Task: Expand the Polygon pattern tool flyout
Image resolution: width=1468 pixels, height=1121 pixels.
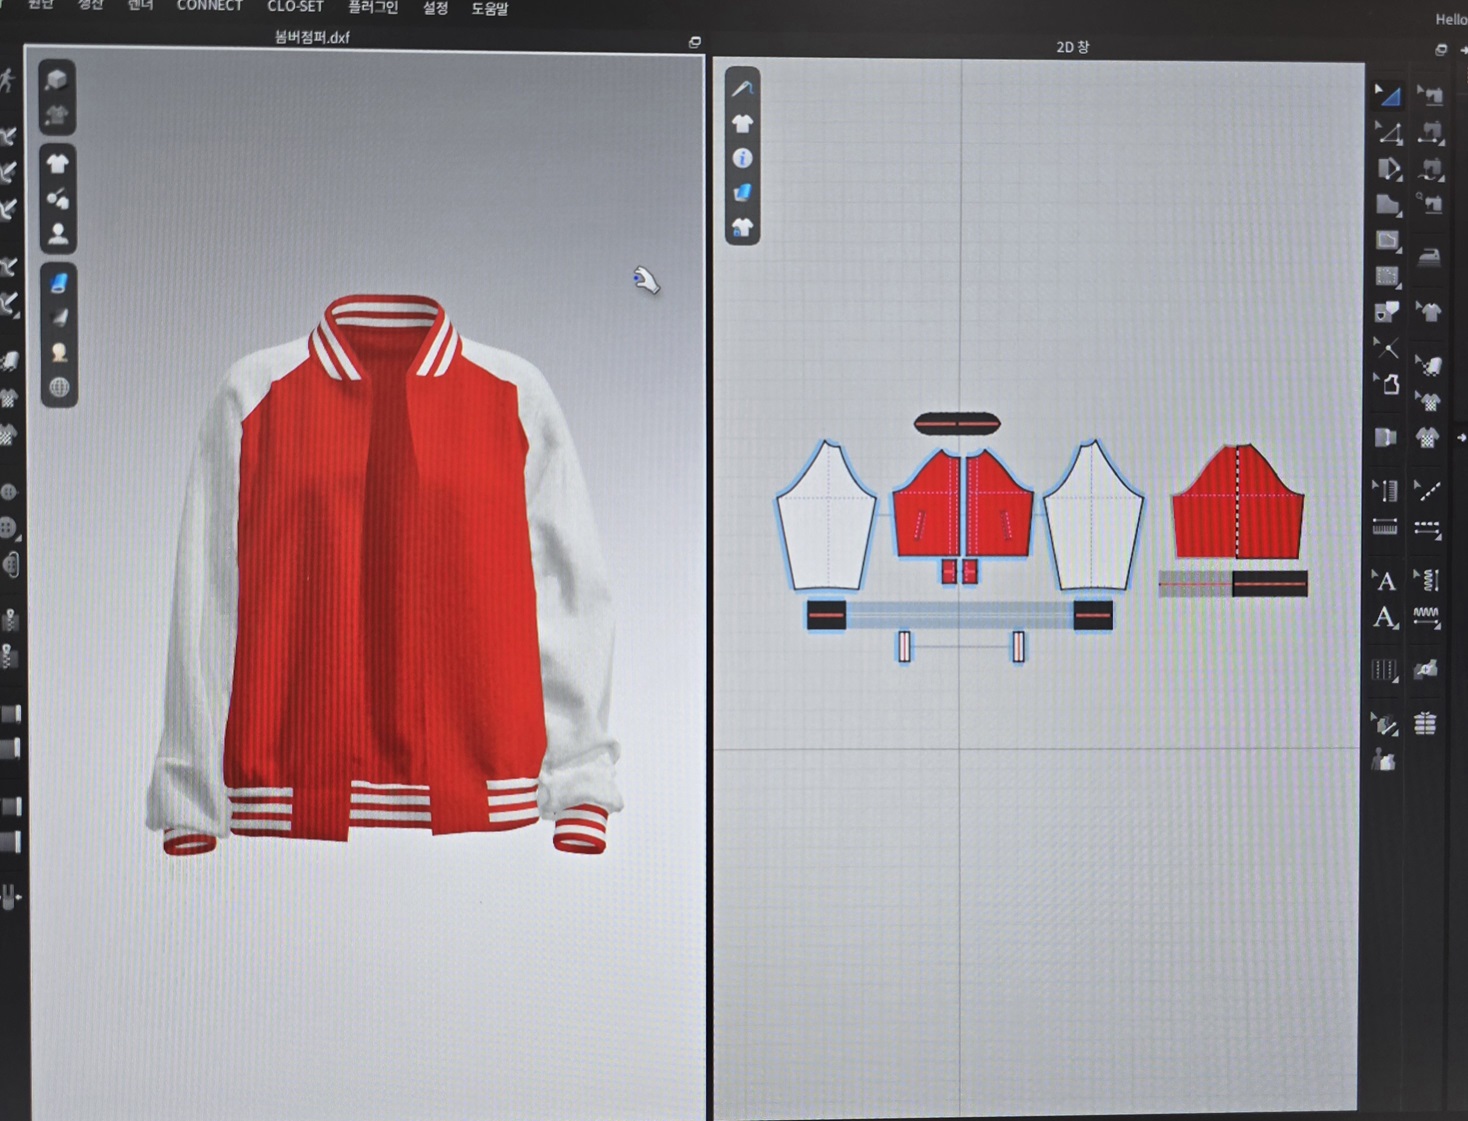Action: [1388, 169]
